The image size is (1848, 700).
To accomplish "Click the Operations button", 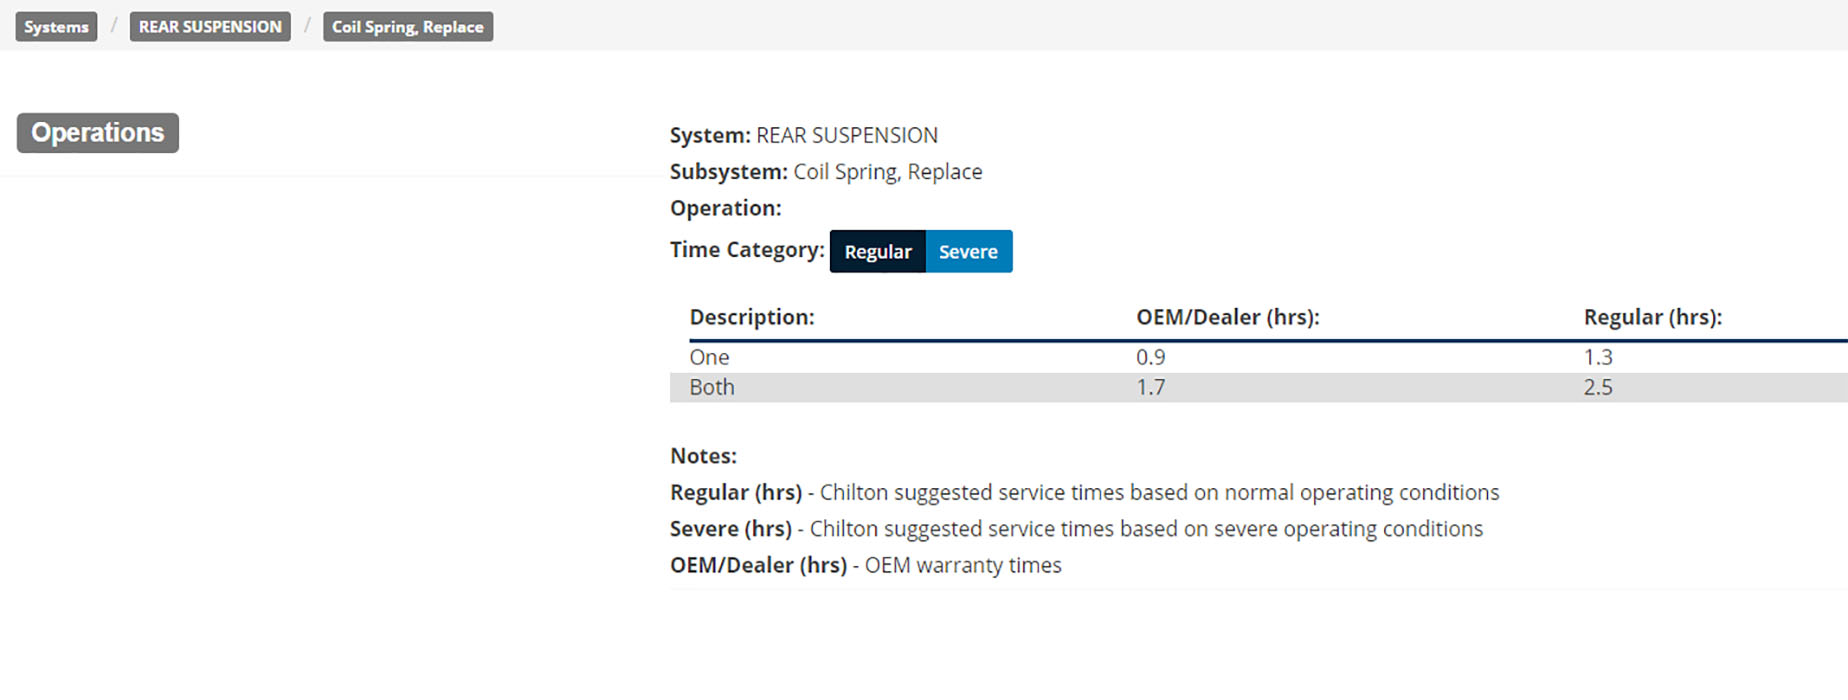I will tap(98, 133).
